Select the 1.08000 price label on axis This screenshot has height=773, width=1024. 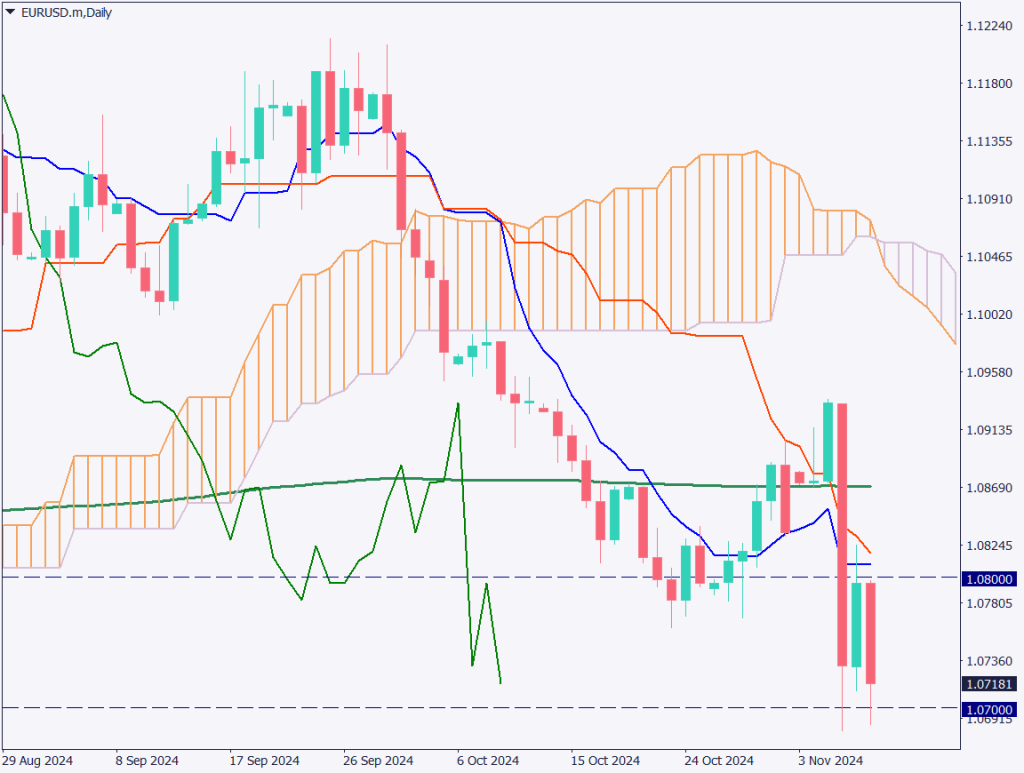click(989, 578)
